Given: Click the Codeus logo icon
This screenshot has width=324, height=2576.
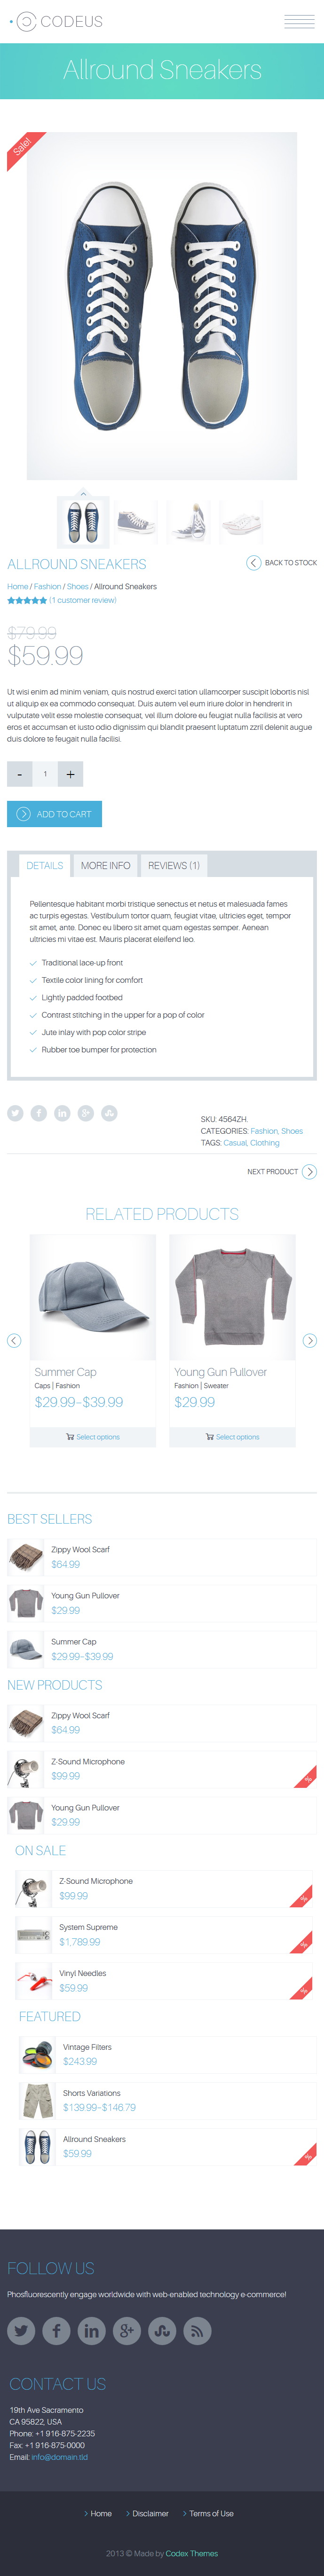Looking at the screenshot, I should pos(27,22).
